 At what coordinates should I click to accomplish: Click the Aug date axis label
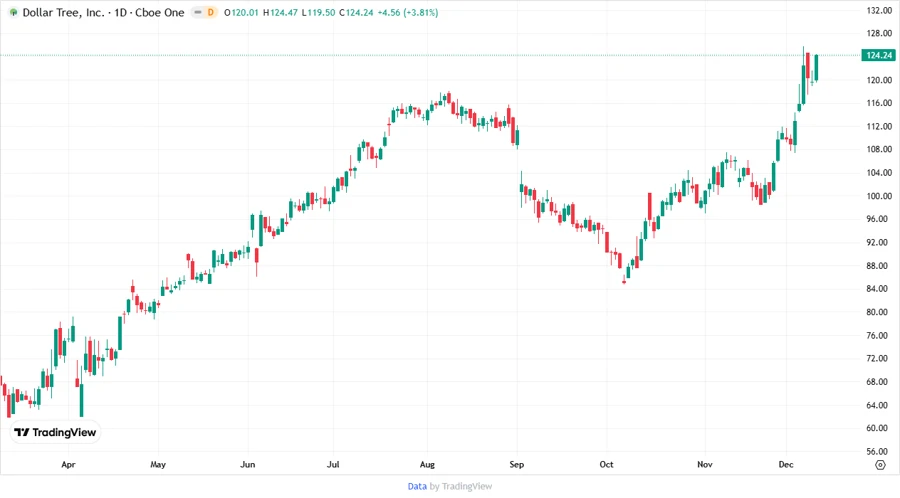[x=427, y=465]
